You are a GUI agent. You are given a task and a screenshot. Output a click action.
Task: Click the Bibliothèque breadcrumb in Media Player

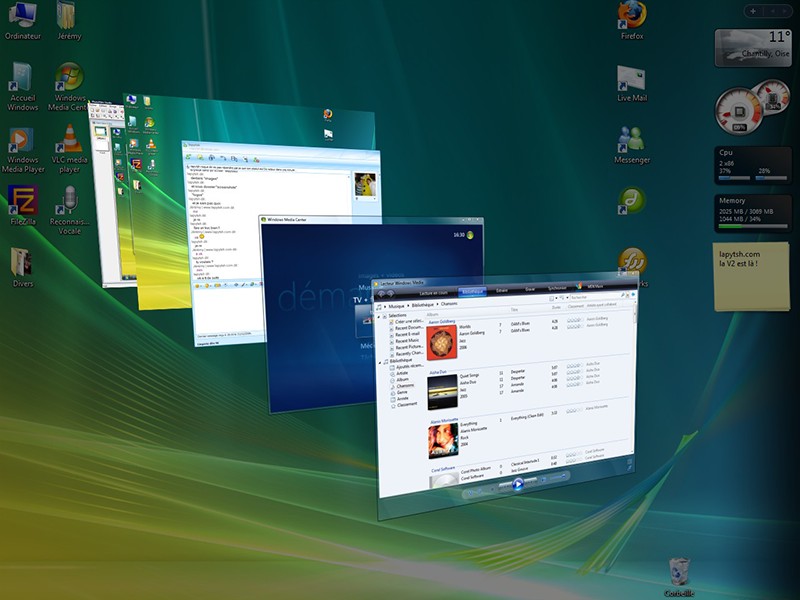(x=422, y=305)
